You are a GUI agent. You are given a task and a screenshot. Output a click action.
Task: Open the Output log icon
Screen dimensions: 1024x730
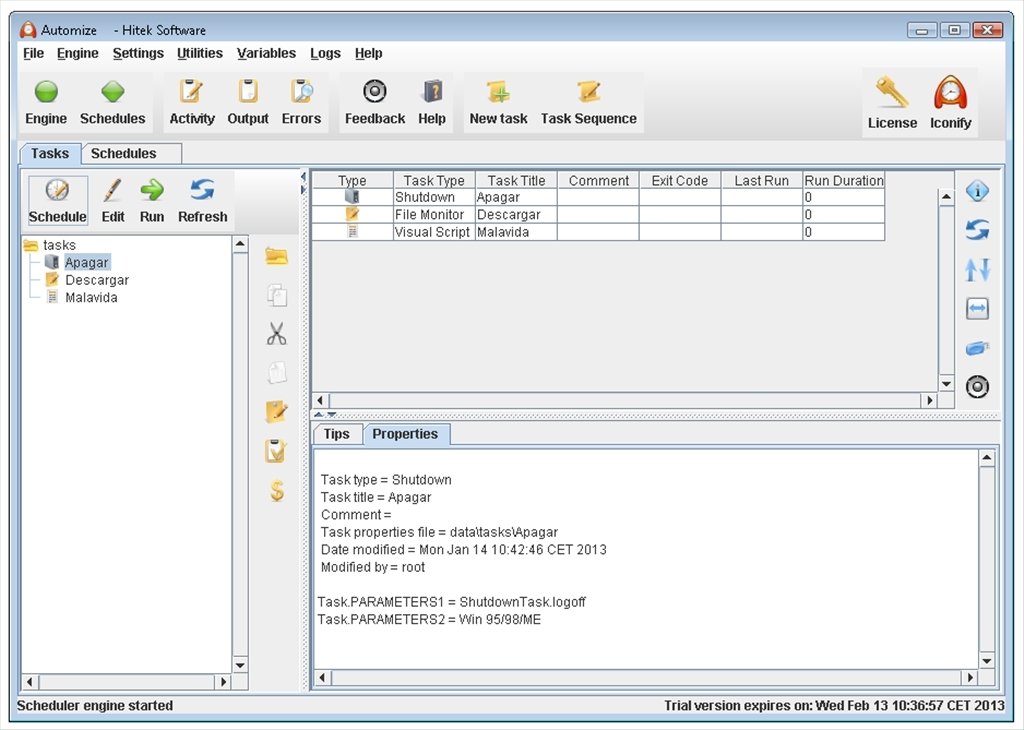click(x=248, y=92)
